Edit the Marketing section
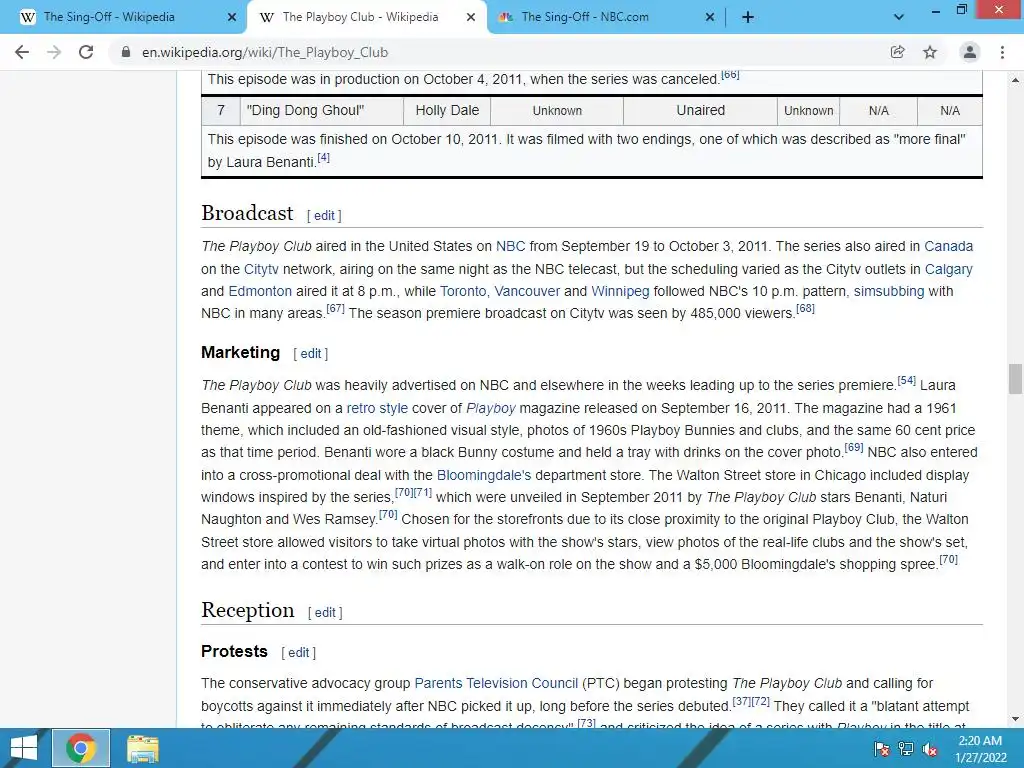Viewport: 1024px width, 768px height. click(310, 353)
